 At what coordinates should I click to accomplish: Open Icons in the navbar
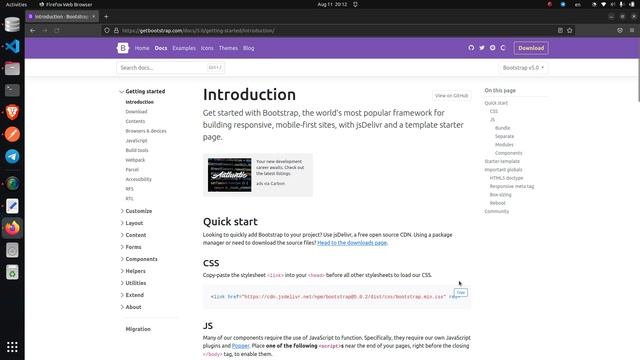click(x=207, y=48)
